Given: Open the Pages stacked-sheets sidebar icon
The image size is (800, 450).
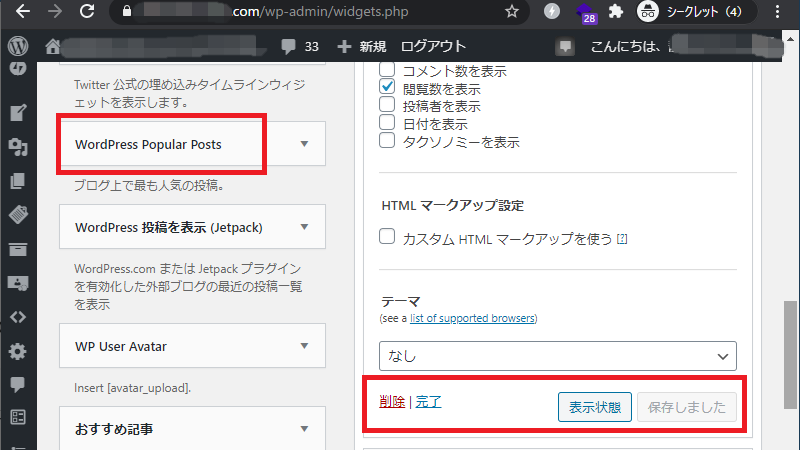Looking at the screenshot, I should [x=18, y=181].
